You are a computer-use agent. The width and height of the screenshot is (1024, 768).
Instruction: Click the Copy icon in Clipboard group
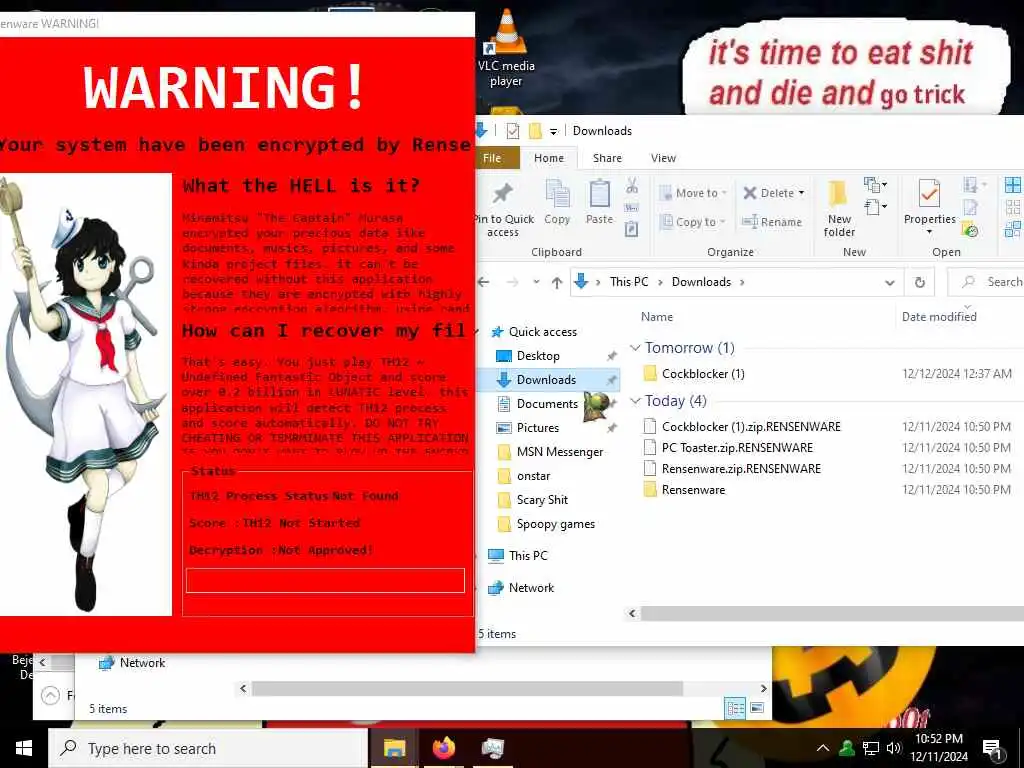tap(557, 202)
